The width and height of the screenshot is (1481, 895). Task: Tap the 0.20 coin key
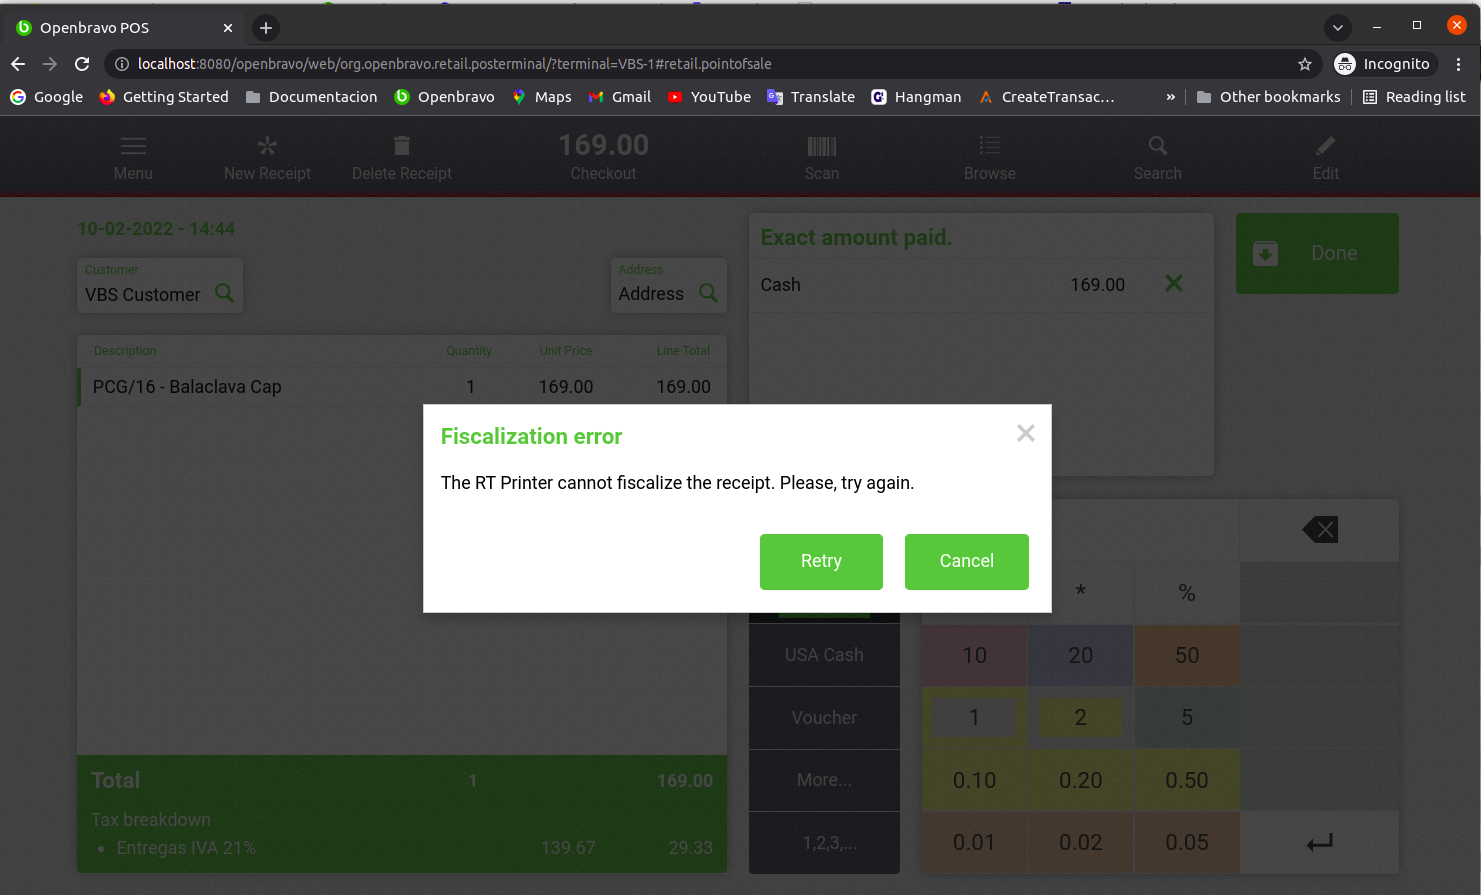[x=1080, y=780]
